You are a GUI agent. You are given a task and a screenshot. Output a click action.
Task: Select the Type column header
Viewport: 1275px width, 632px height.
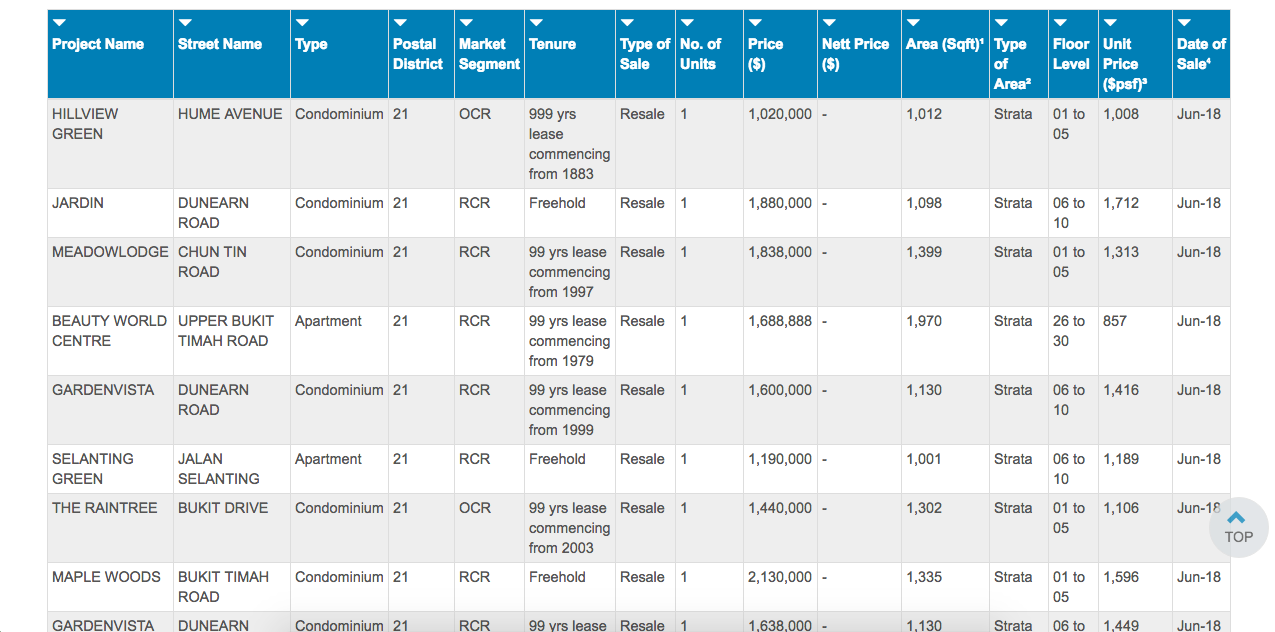tap(311, 44)
